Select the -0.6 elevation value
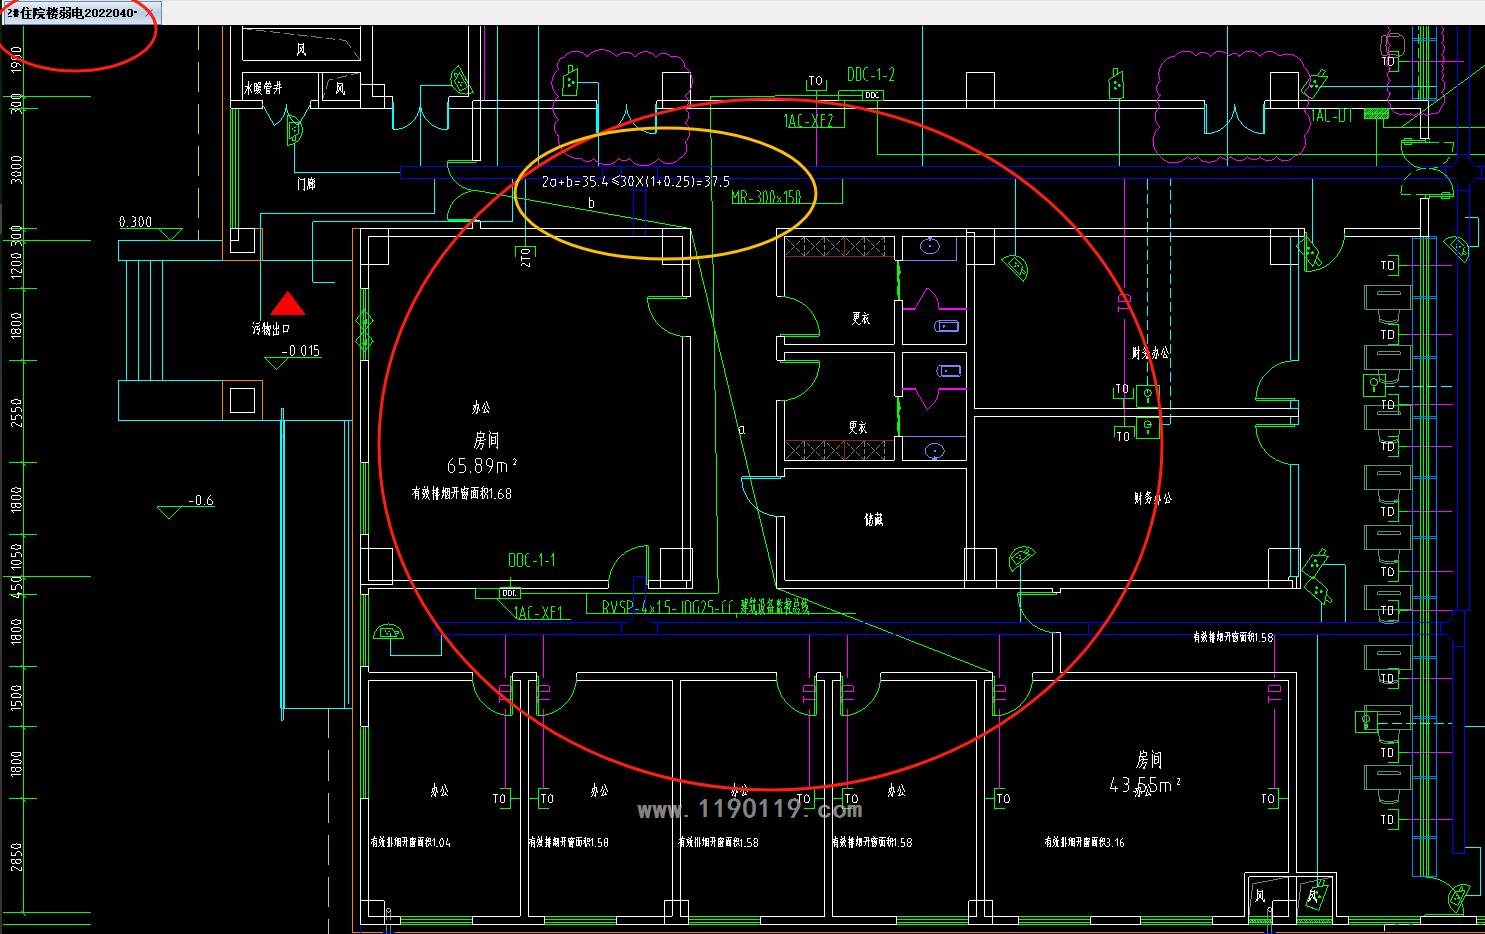The image size is (1485, 934). (201, 501)
